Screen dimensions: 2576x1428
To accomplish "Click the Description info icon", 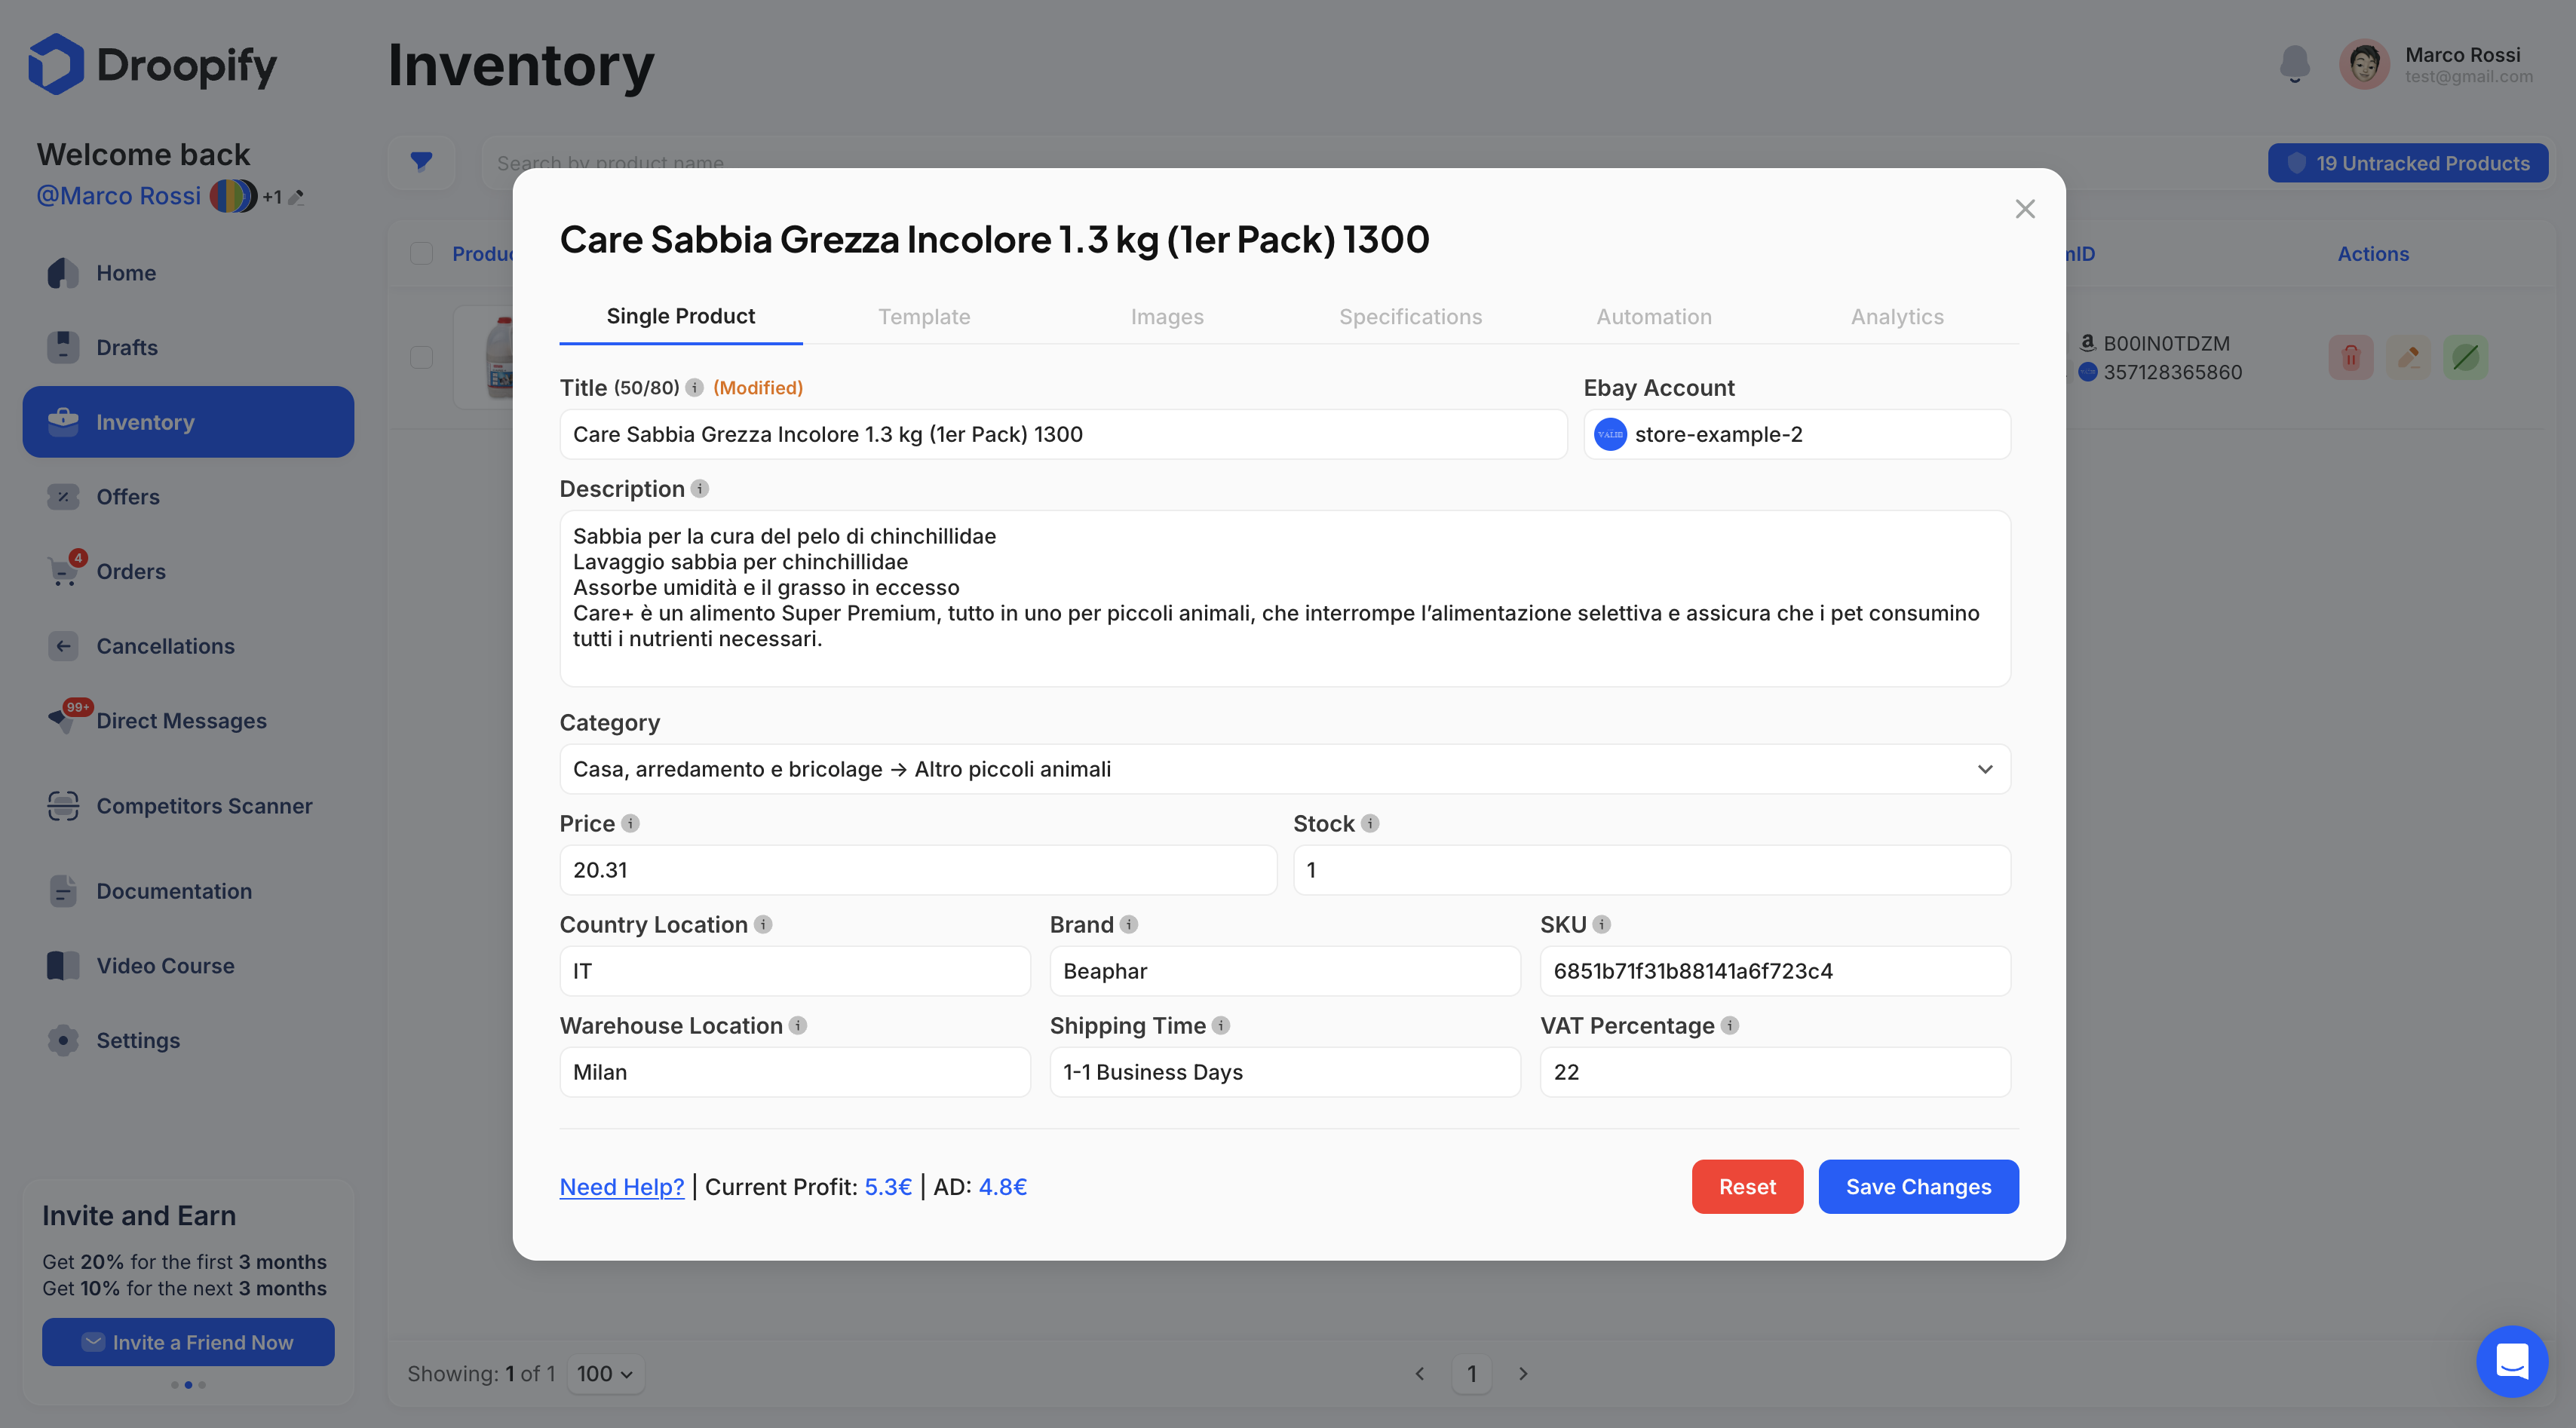I will point(700,489).
